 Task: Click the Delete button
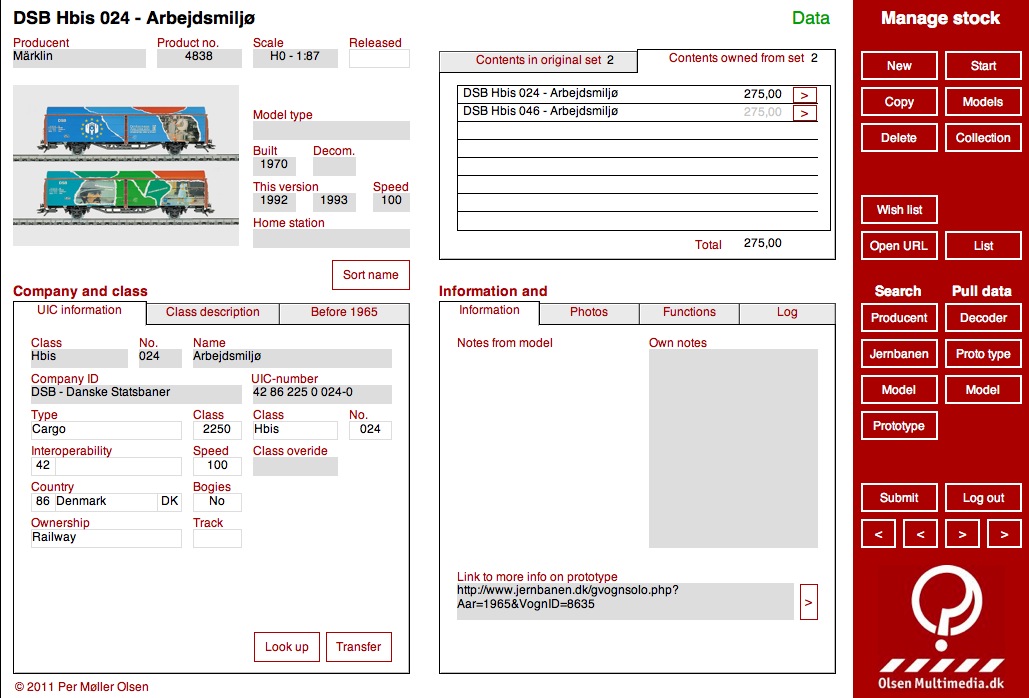[x=899, y=138]
